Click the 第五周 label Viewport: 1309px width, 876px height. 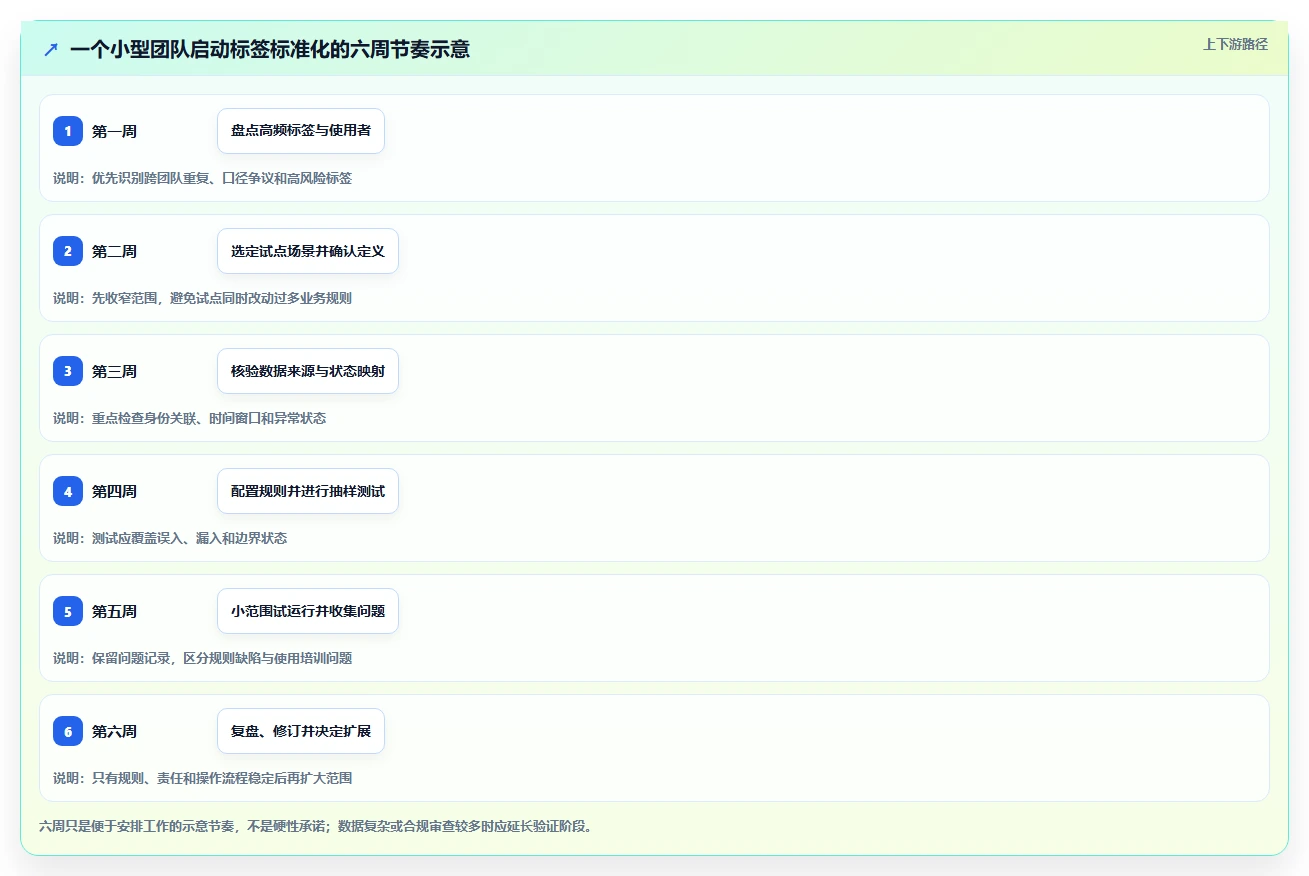click(x=114, y=611)
